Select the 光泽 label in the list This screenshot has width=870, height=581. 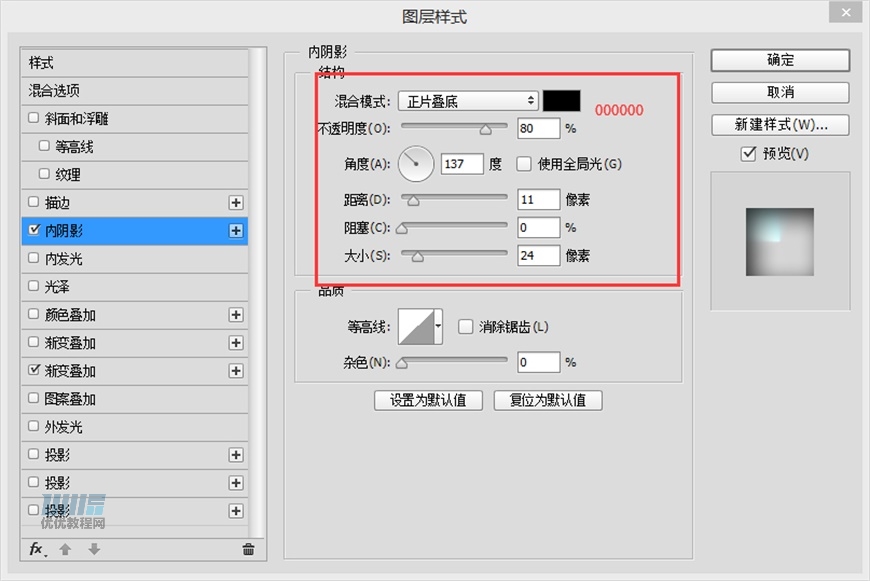pyautogui.click(x=57, y=287)
